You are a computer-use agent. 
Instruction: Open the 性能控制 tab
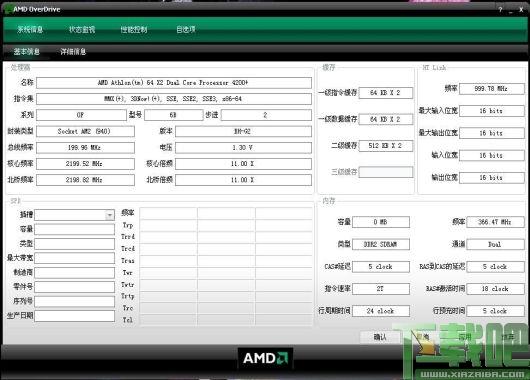pyautogui.click(x=134, y=30)
